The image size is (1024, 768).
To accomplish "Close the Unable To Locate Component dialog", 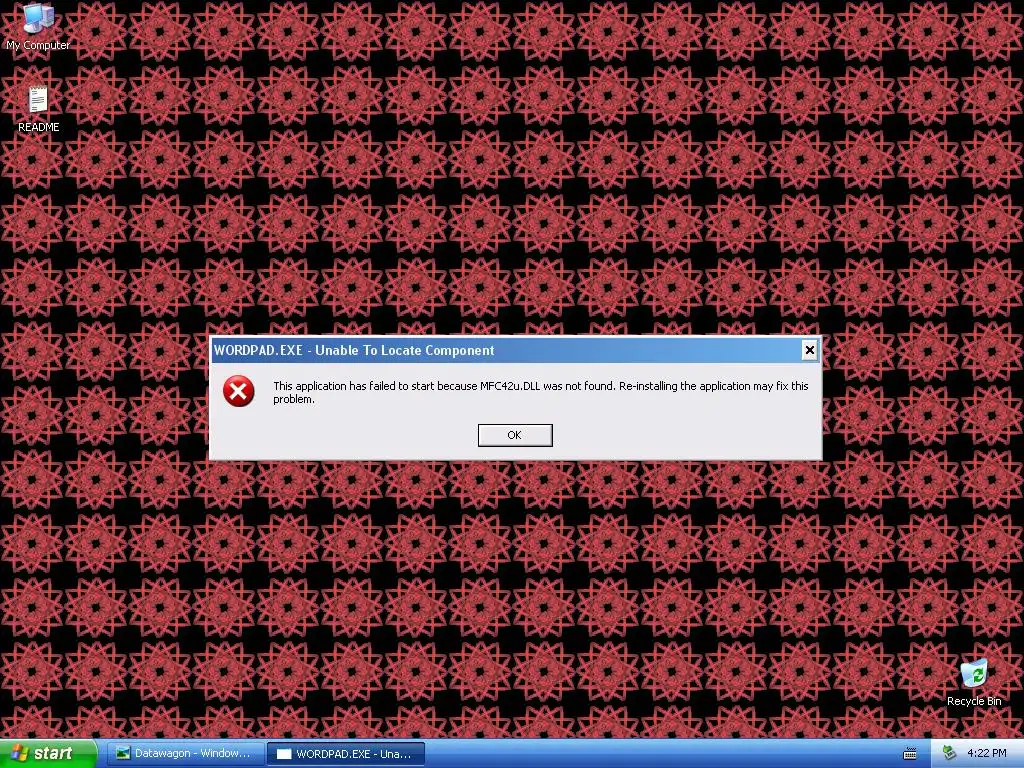I will point(809,350).
